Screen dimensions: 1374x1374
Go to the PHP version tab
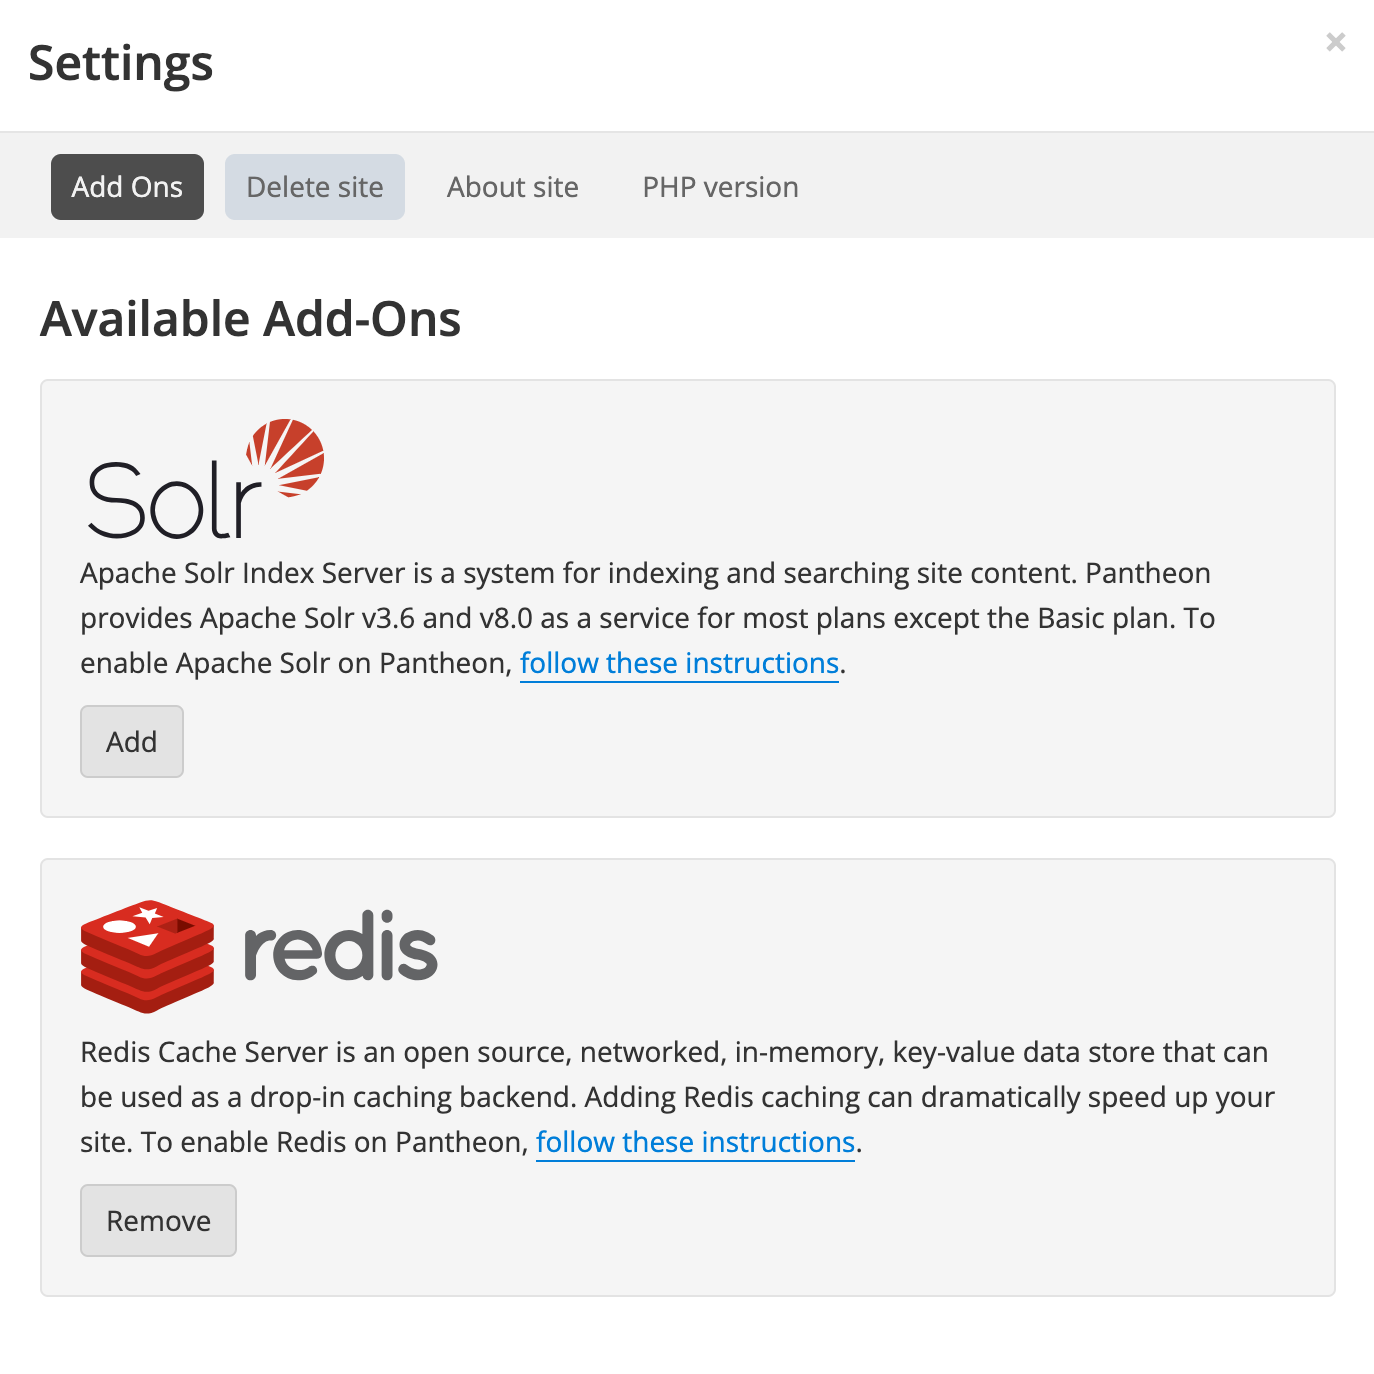click(720, 187)
